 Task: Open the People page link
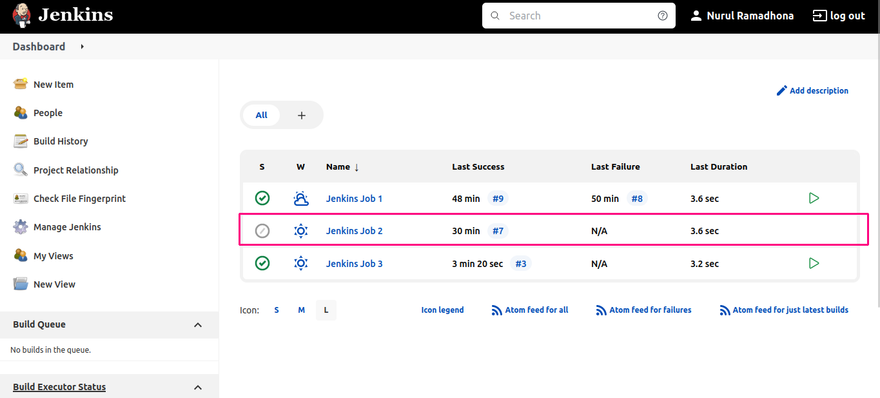pos(48,113)
